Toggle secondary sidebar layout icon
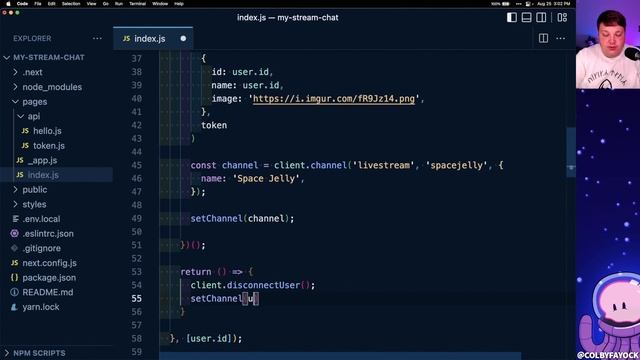This screenshot has height=360, width=640. pyautogui.click(x=541, y=18)
